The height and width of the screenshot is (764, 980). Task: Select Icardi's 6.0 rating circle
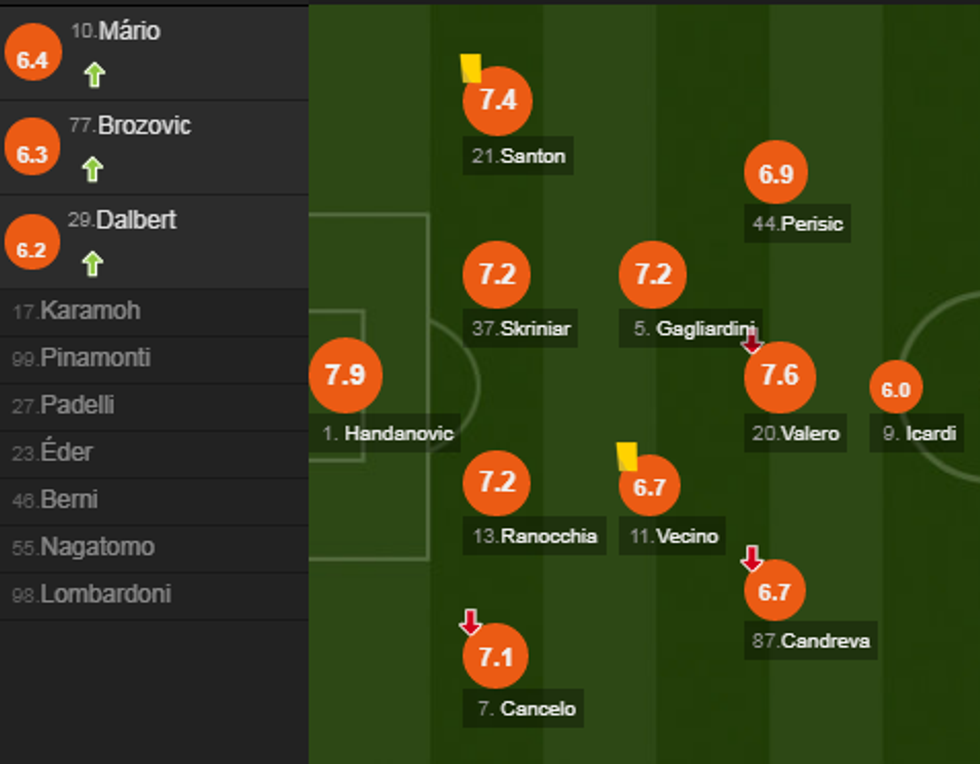pyautogui.click(x=896, y=389)
